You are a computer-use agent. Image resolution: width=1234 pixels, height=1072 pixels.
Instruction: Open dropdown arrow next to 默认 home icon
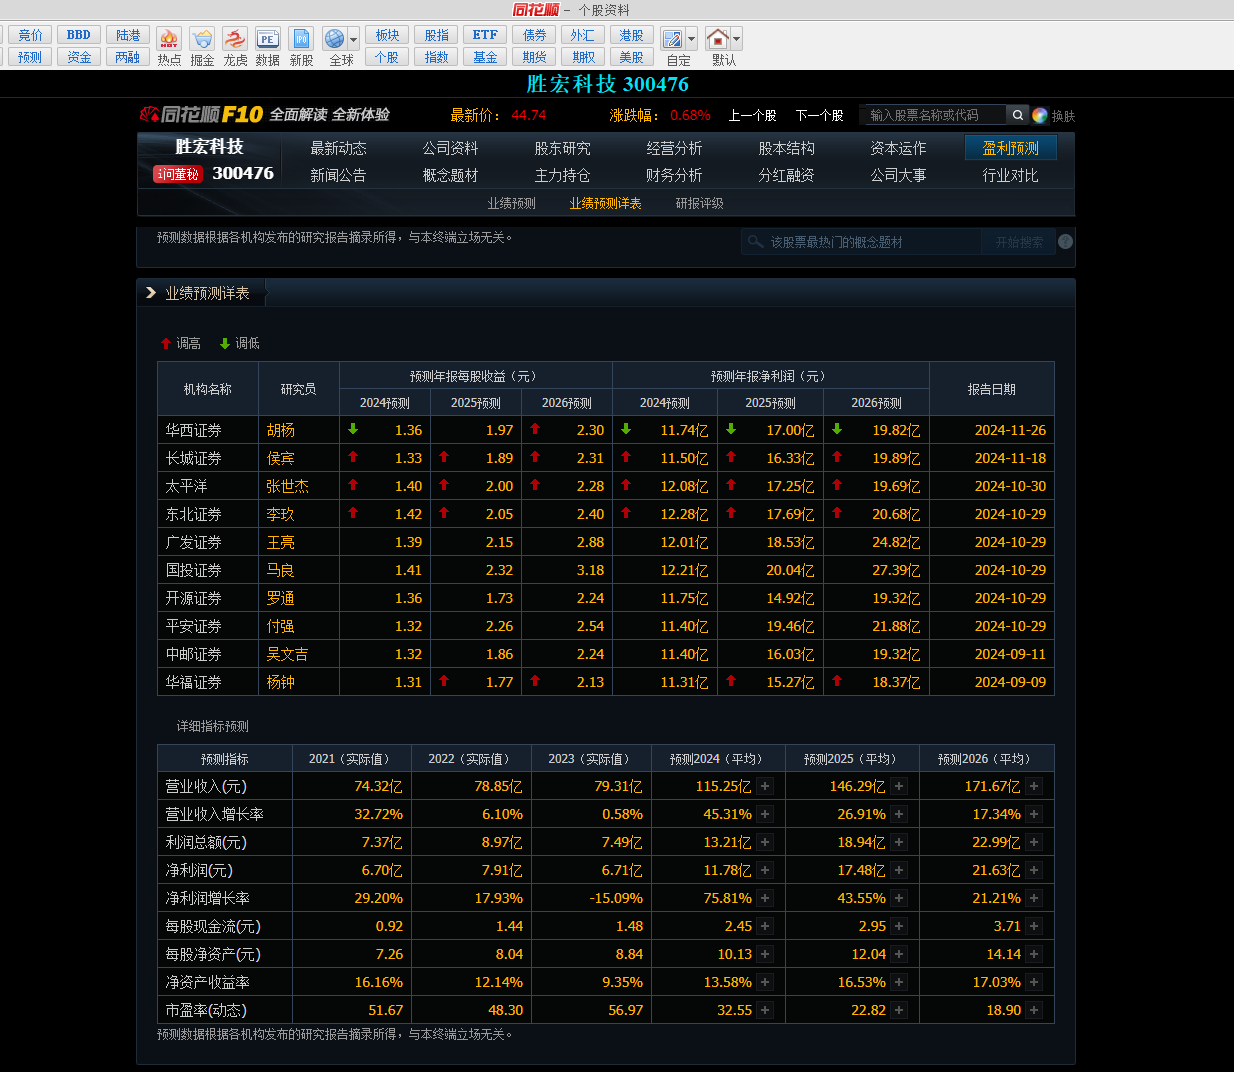pos(737,40)
